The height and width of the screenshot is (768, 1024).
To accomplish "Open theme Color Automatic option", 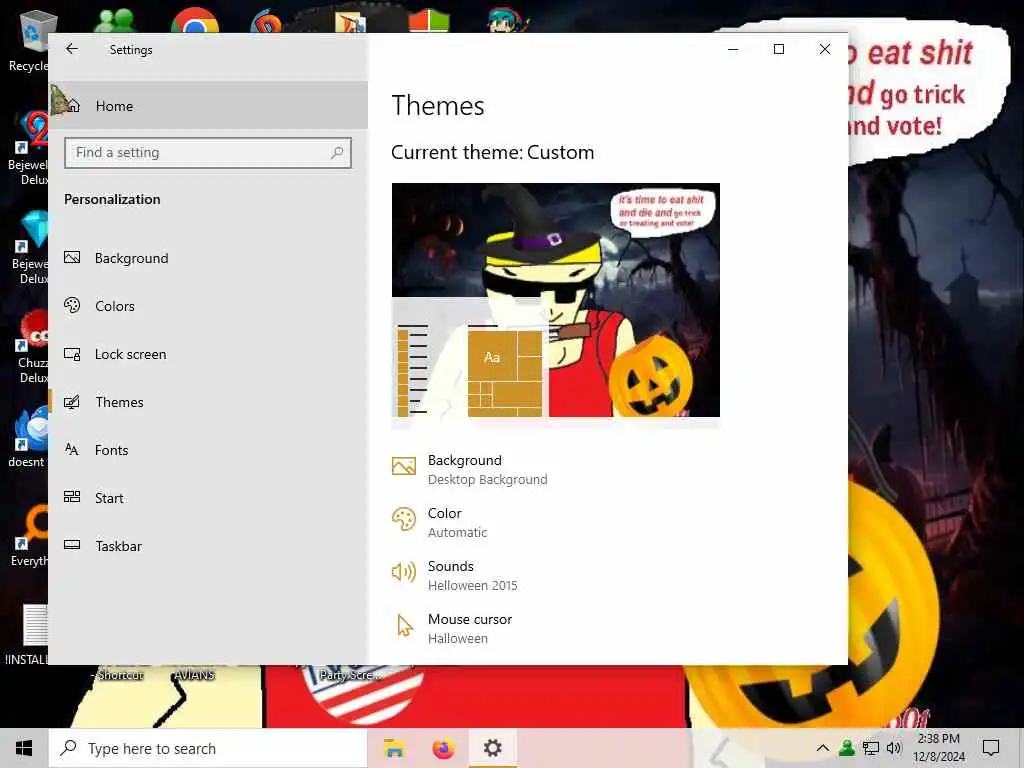I will click(457, 522).
